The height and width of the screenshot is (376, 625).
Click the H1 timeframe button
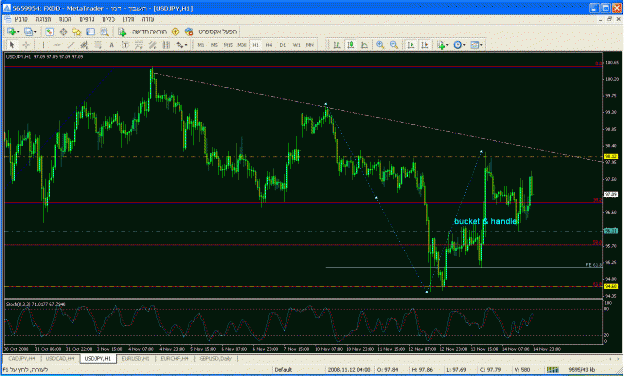click(256, 45)
